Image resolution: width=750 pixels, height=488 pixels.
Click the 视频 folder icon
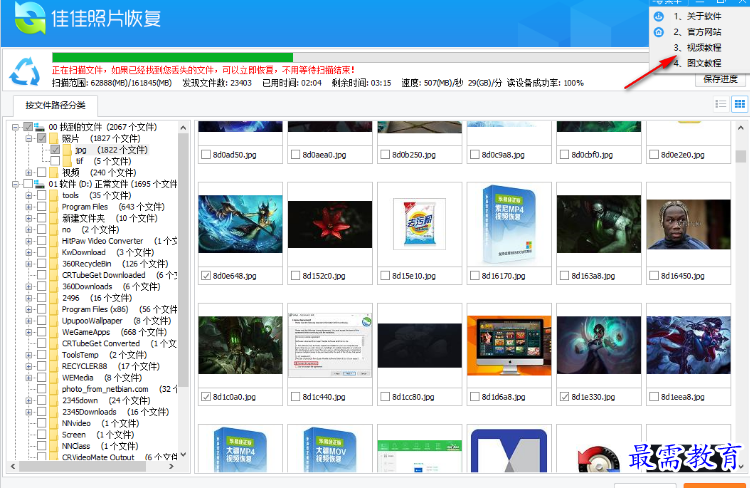tap(54, 172)
